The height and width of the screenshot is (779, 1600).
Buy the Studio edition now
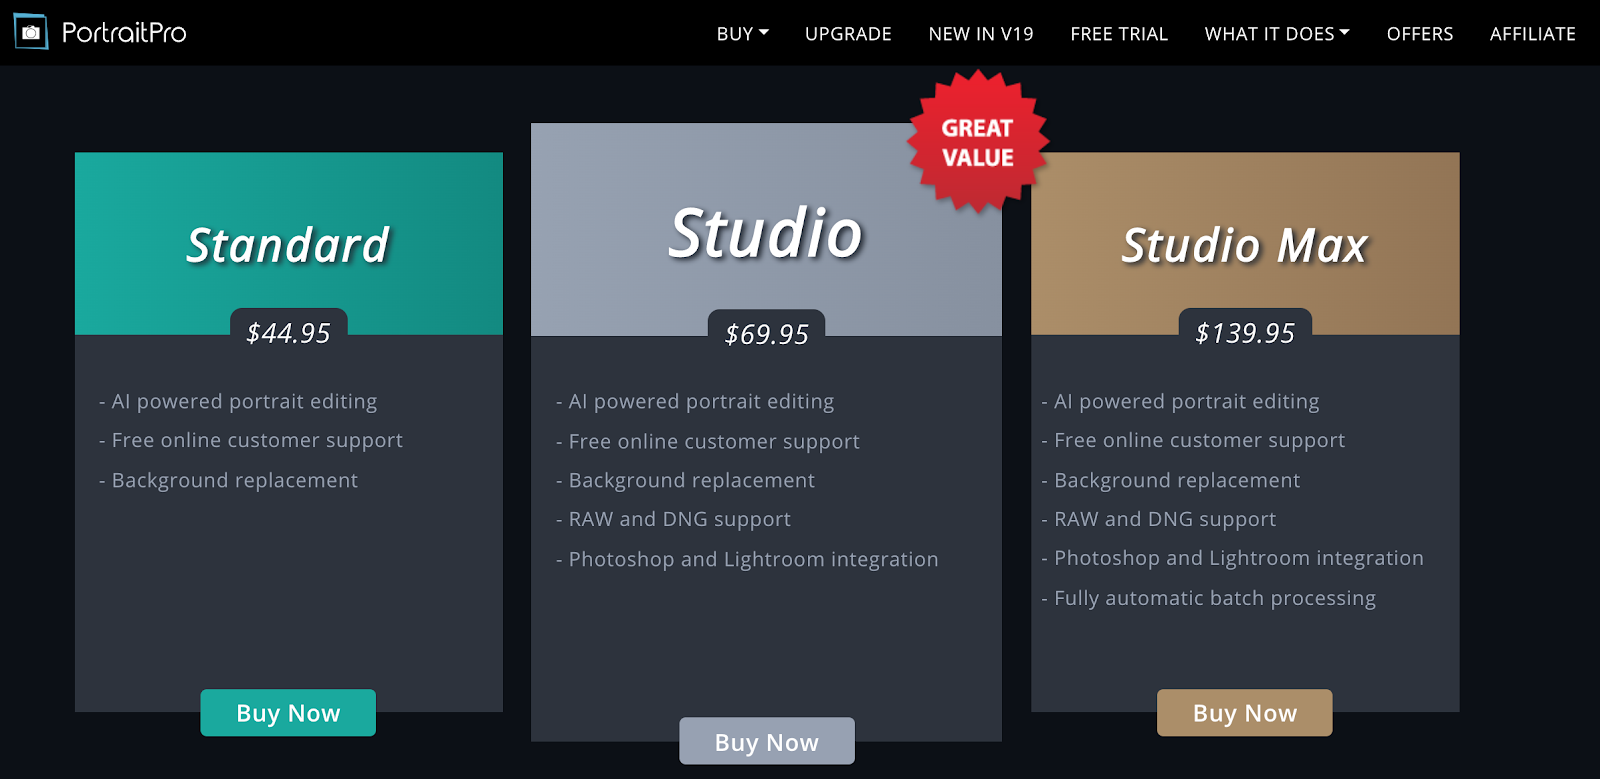[x=767, y=742]
